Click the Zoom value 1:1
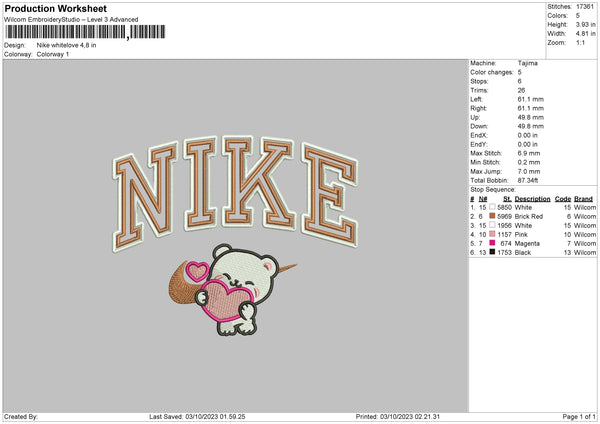600x424 pixels. [x=580, y=43]
